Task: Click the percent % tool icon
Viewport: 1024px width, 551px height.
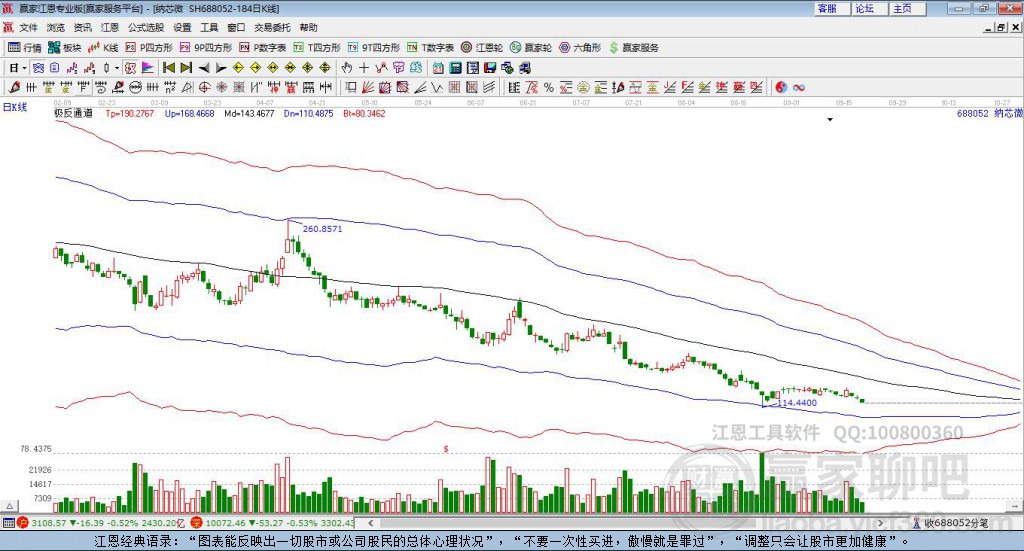Action: 549,87
